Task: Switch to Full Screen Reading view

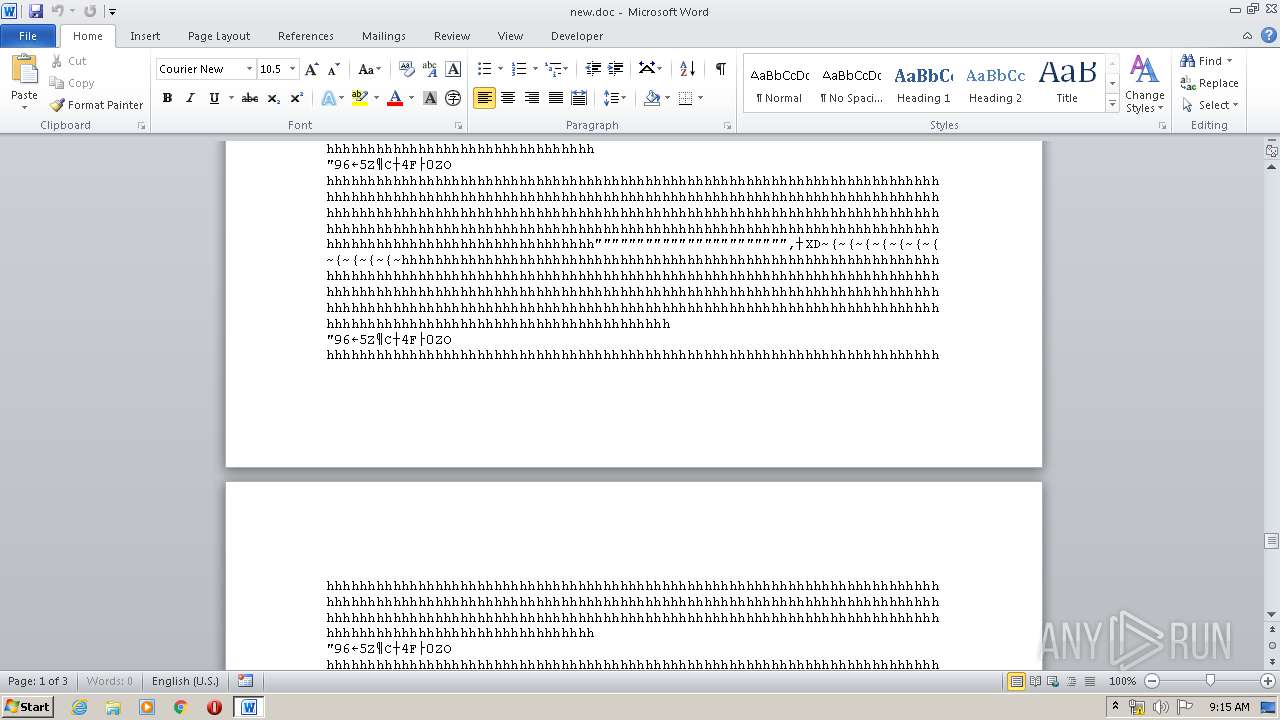Action: 1035,681
